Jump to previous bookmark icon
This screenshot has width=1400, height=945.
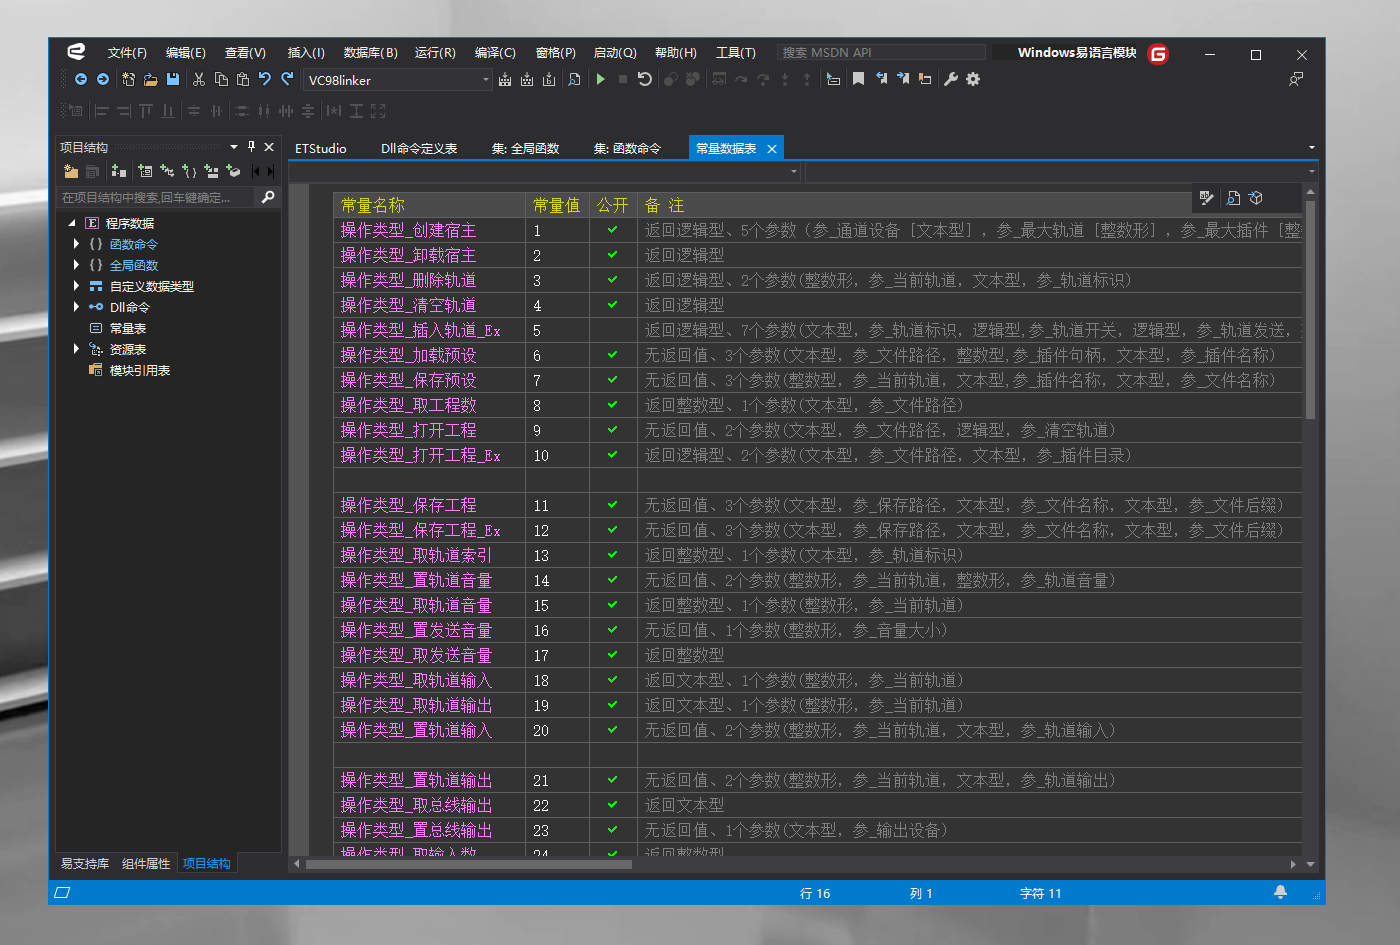click(x=881, y=79)
